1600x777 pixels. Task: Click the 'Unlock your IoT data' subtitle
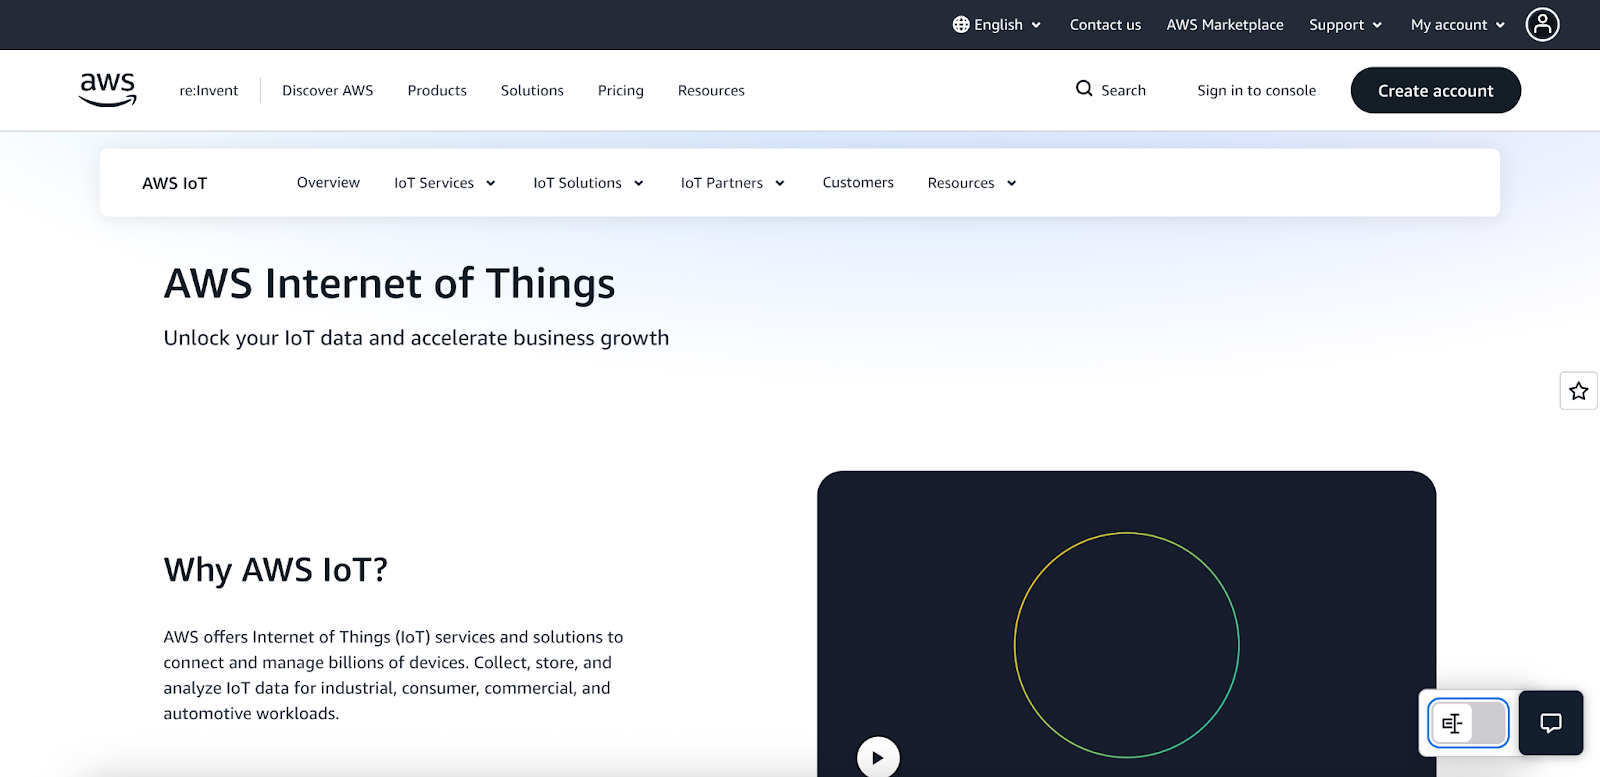tap(417, 338)
